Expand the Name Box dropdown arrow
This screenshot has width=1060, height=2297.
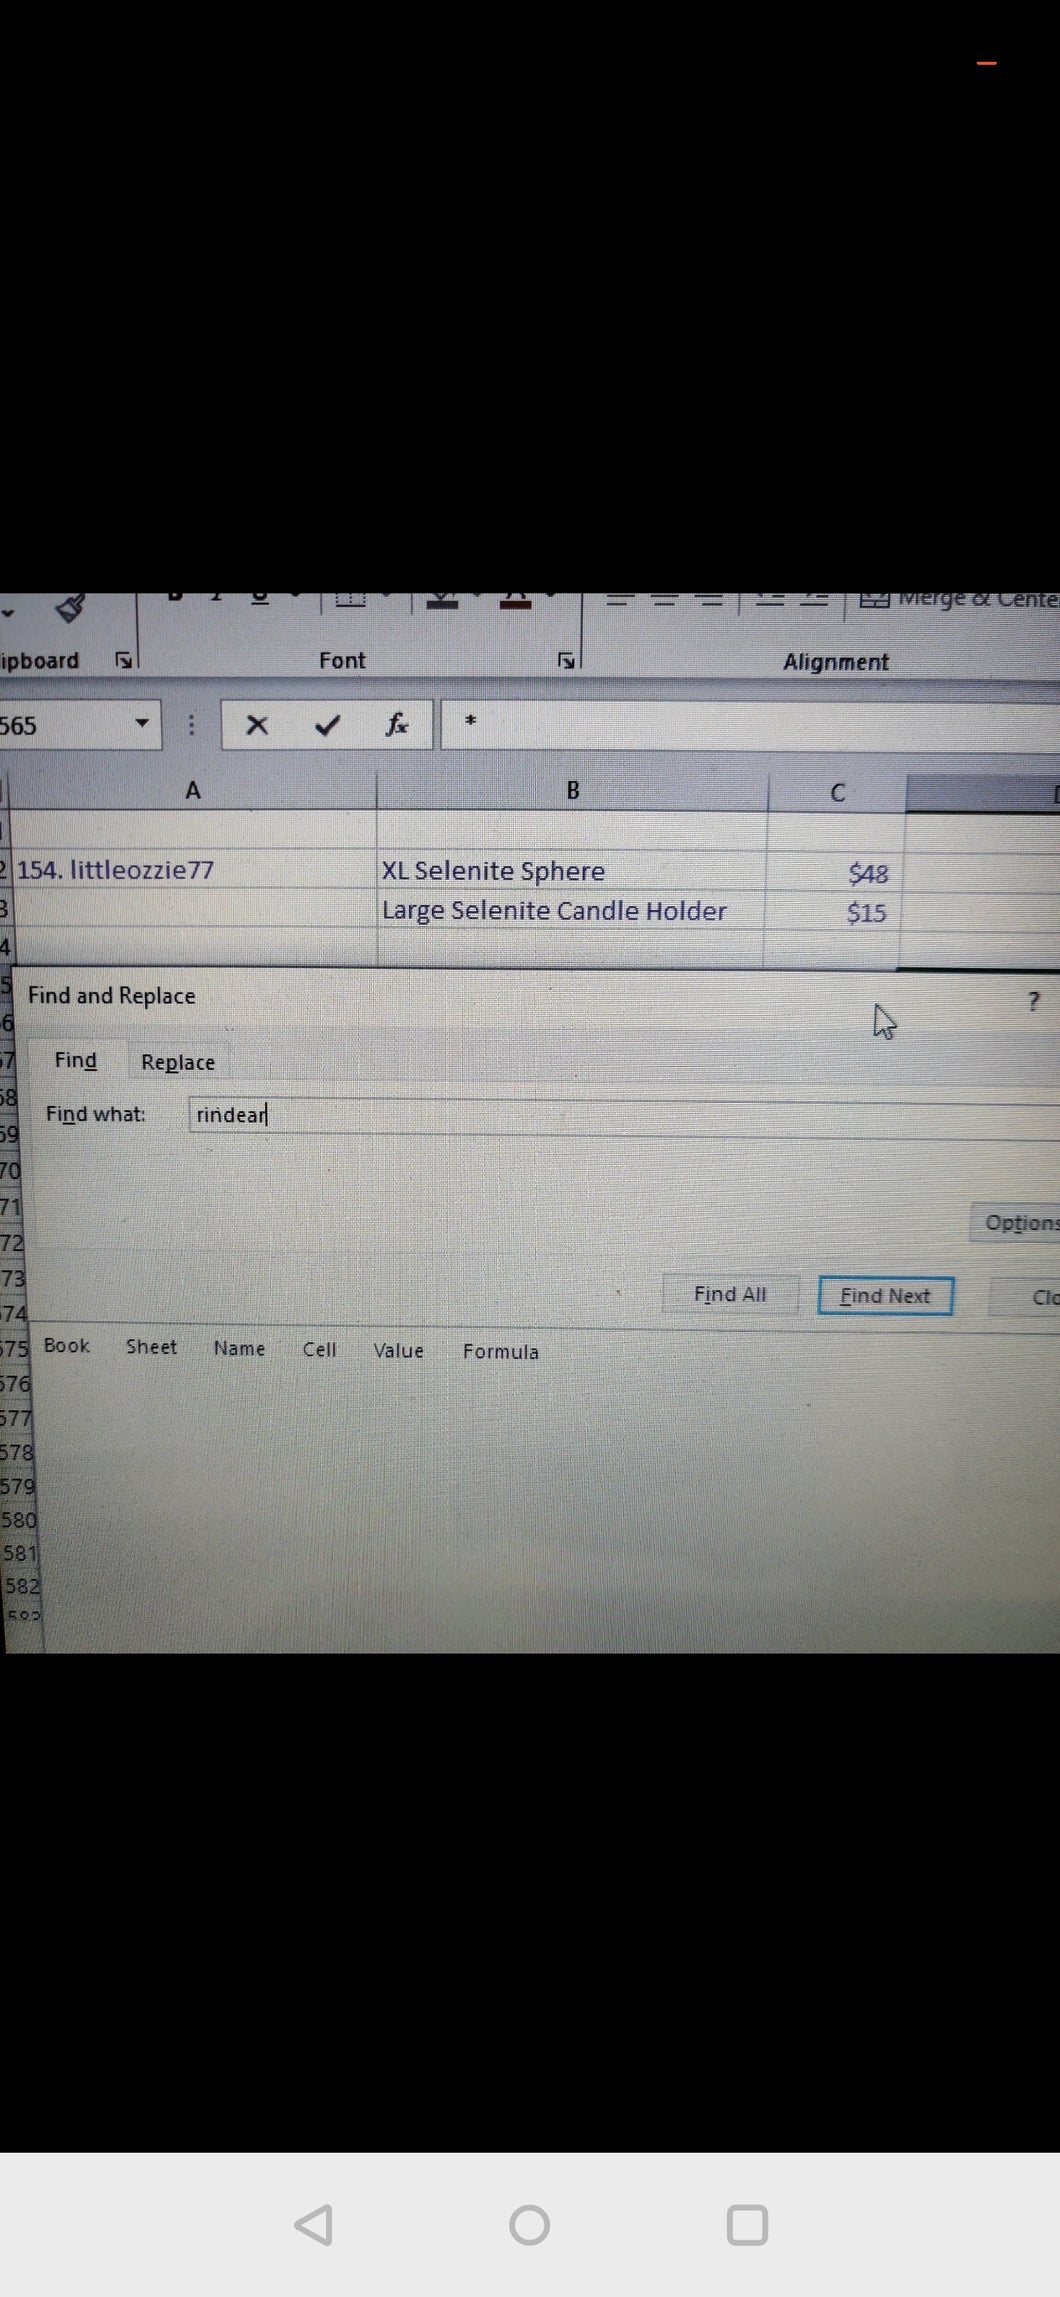[x=142, y=723]
